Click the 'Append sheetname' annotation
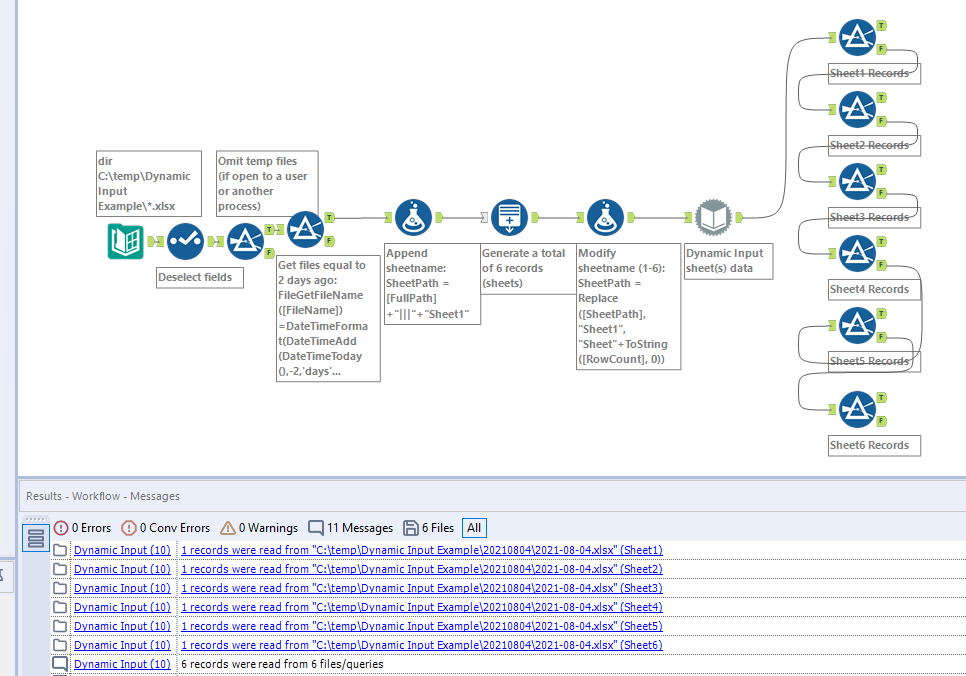 click(x=432, y=283)
